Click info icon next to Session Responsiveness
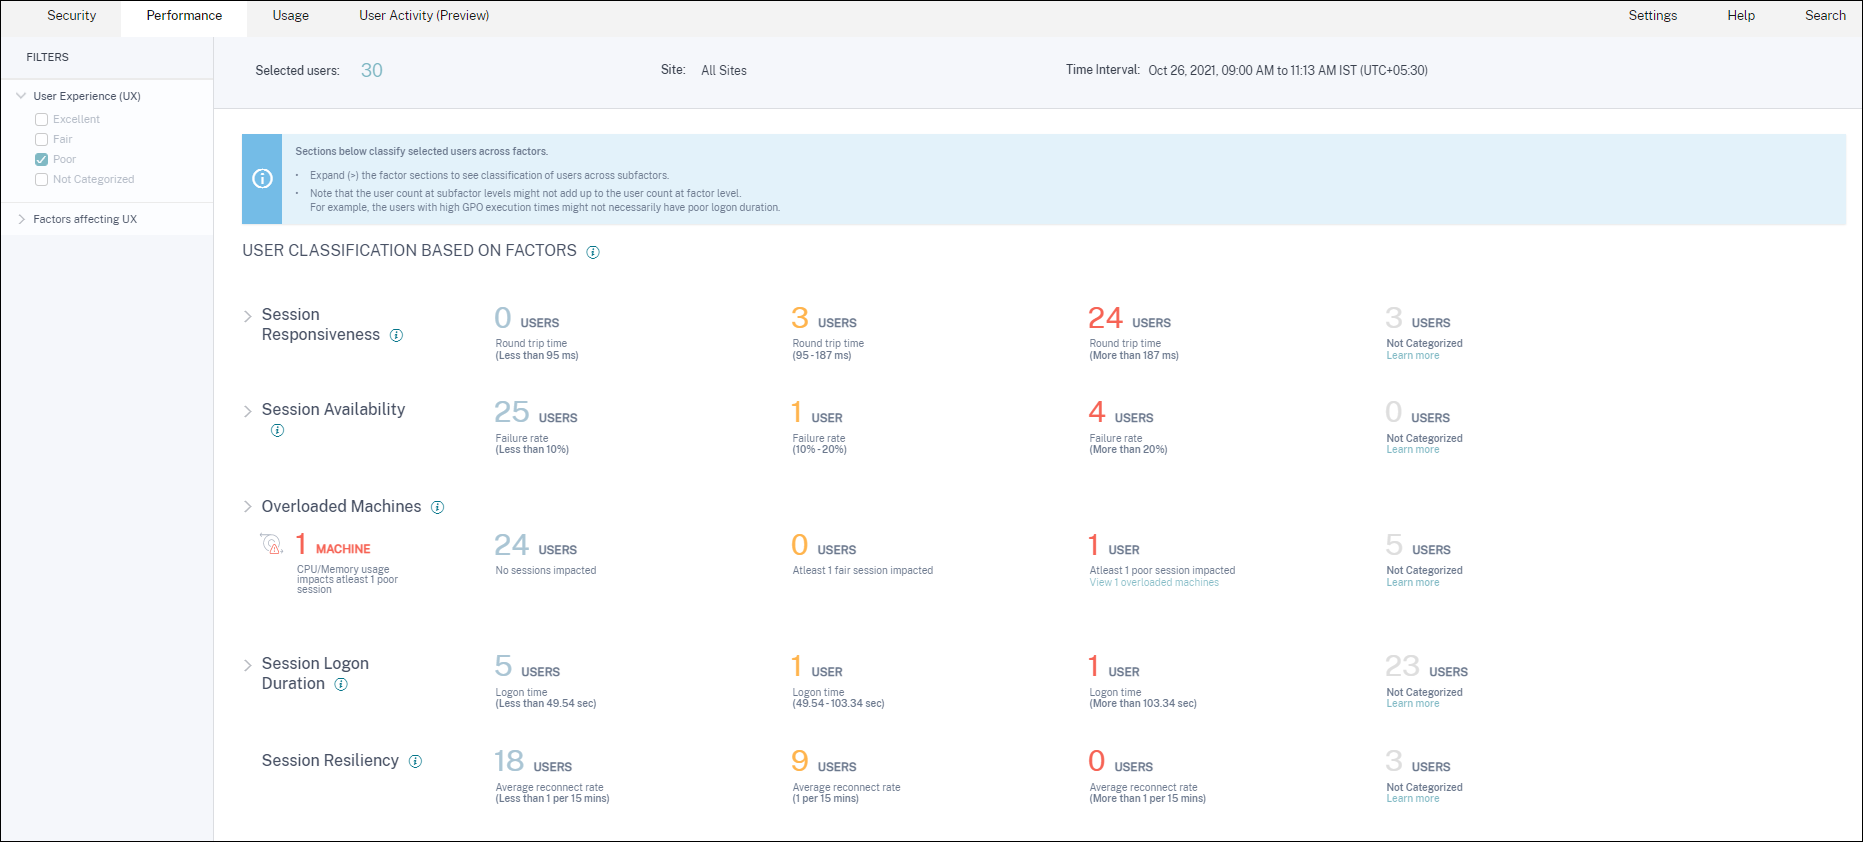 [x=396, y=336]
